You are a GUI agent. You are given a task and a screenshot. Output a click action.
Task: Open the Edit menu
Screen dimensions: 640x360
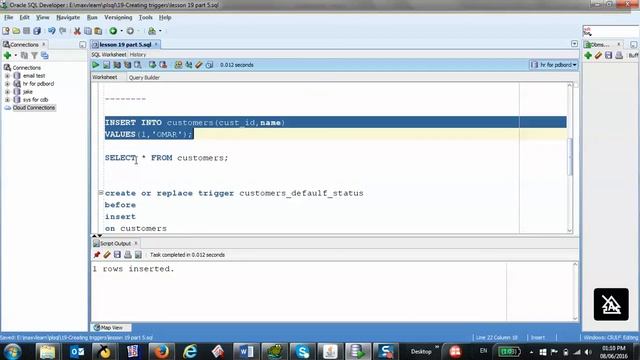(x=24, y=18)
